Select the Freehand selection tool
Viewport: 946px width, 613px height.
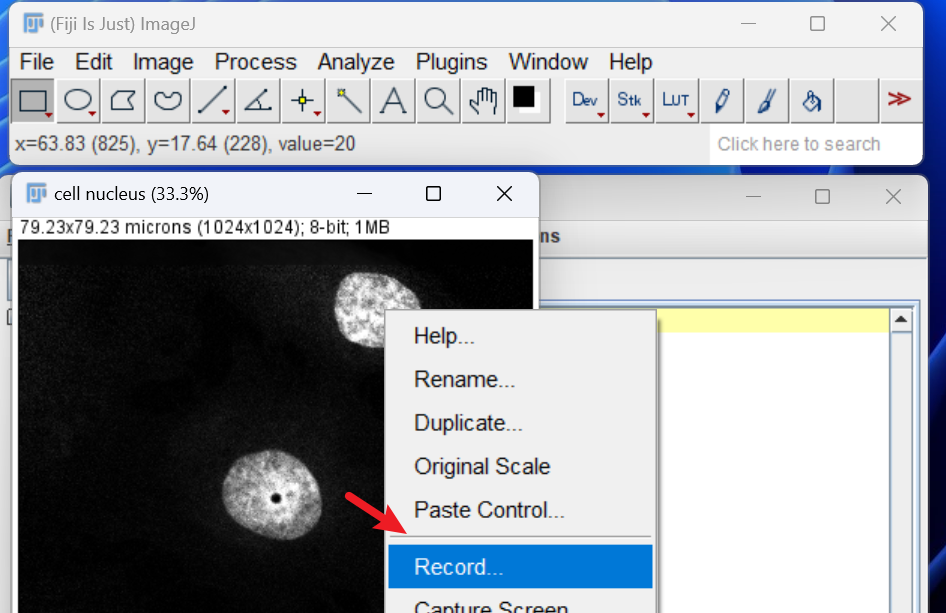tap(168, 101)
